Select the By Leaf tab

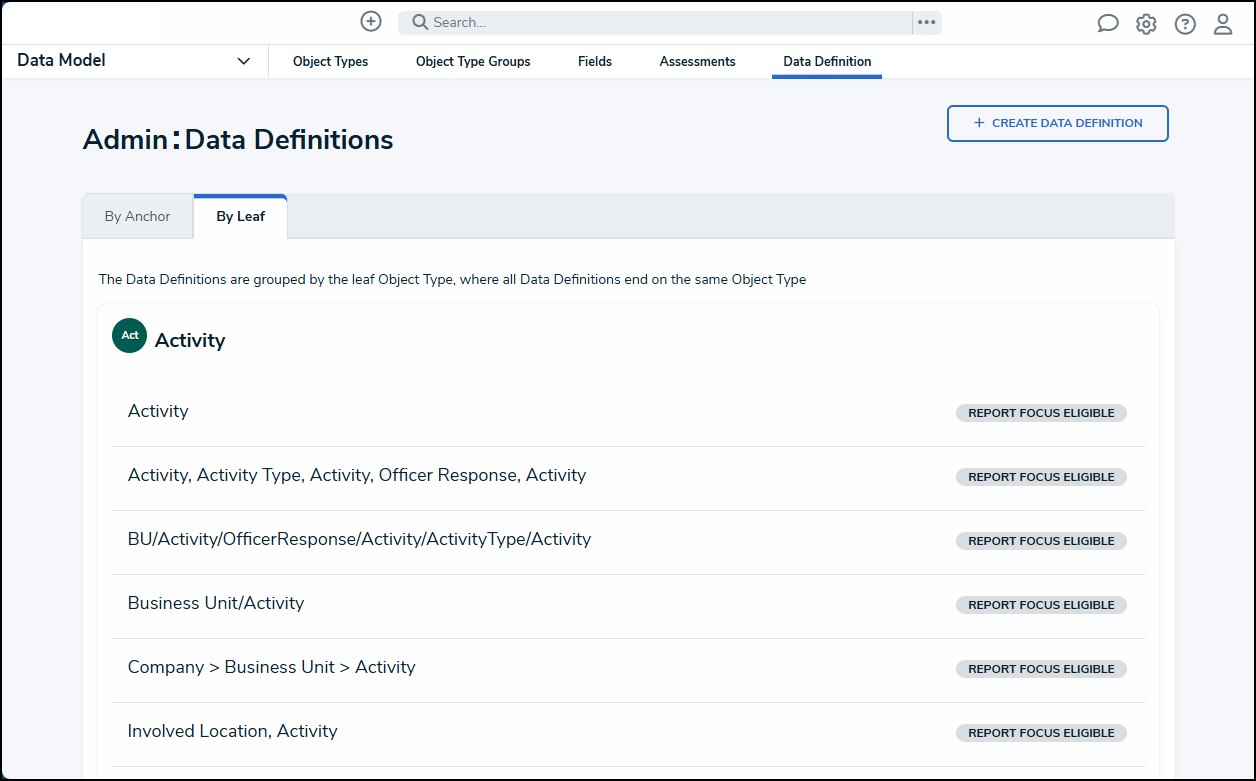coord(240,216)
